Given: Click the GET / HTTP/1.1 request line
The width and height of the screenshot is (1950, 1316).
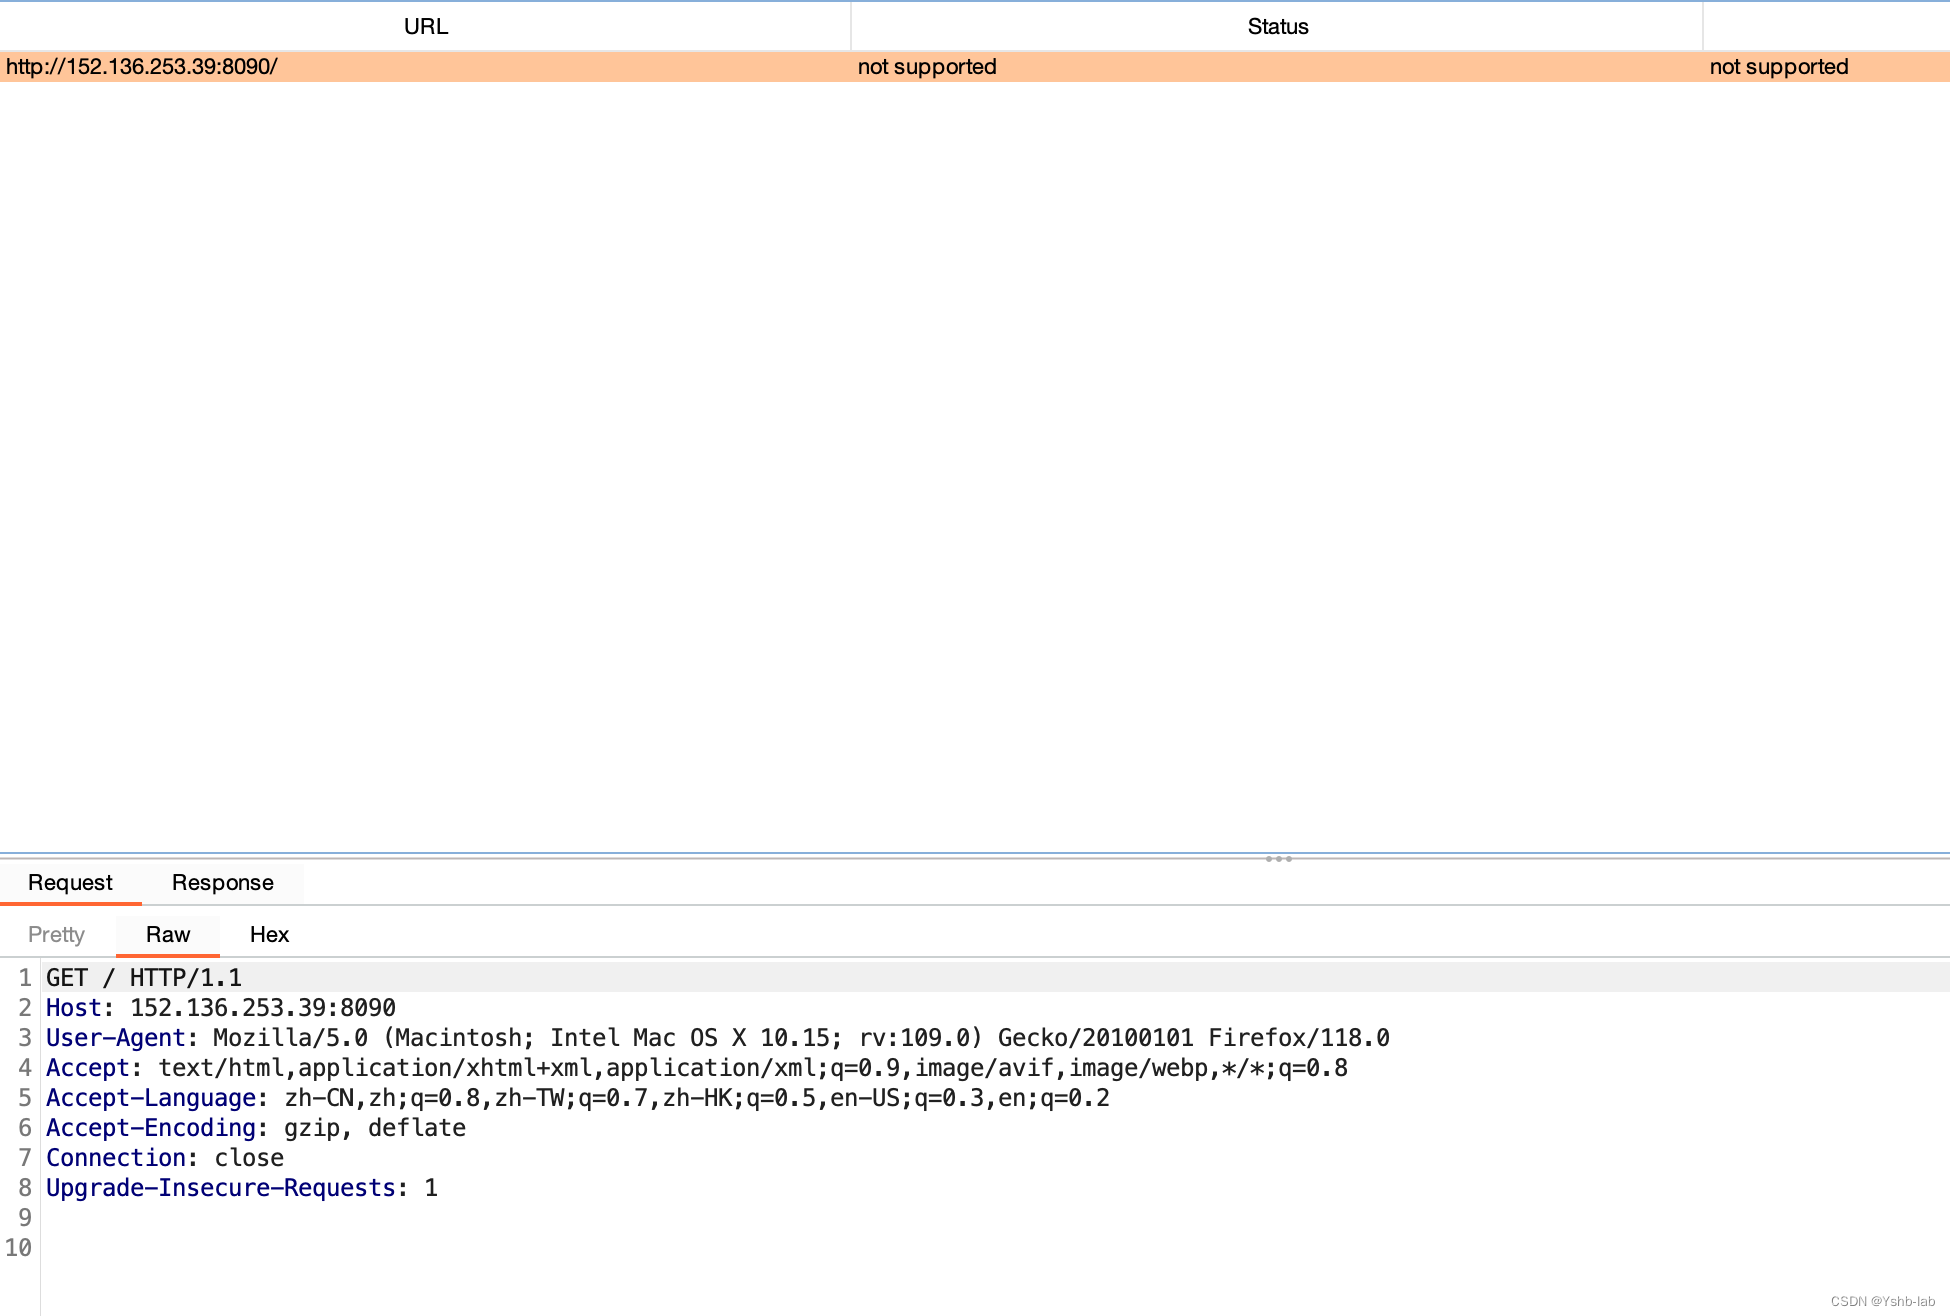Looking at the screenshot, I should pos(144,977).
